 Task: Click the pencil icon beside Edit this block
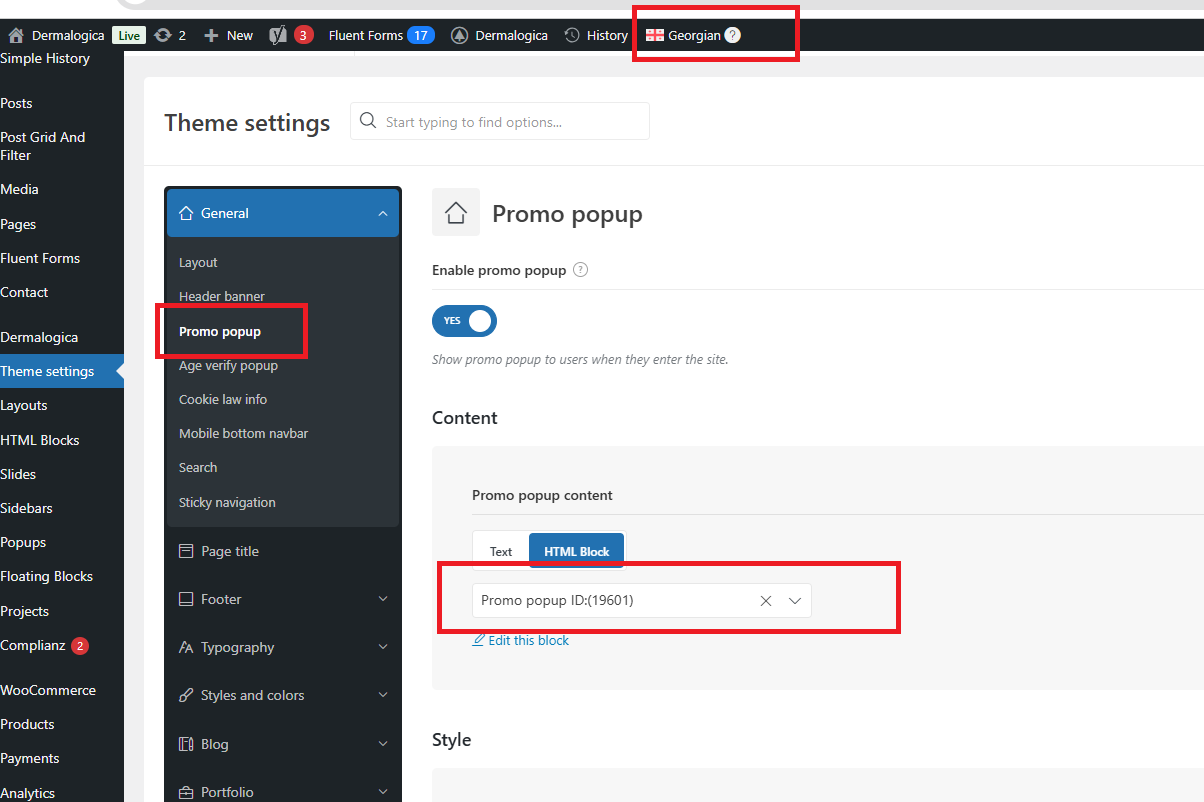[x=479, y=640]
